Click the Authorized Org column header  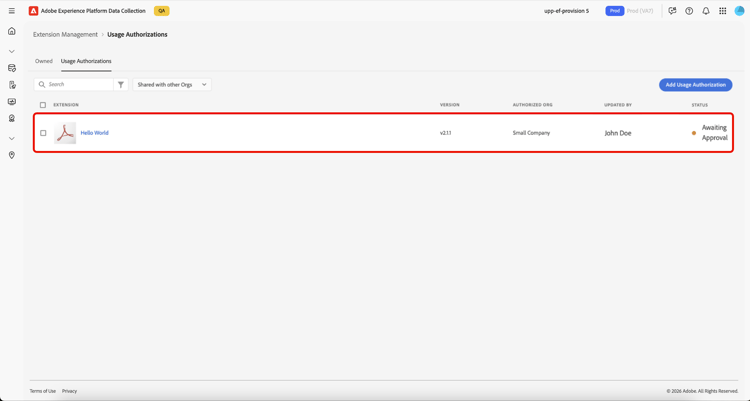(x=532, y=105)
